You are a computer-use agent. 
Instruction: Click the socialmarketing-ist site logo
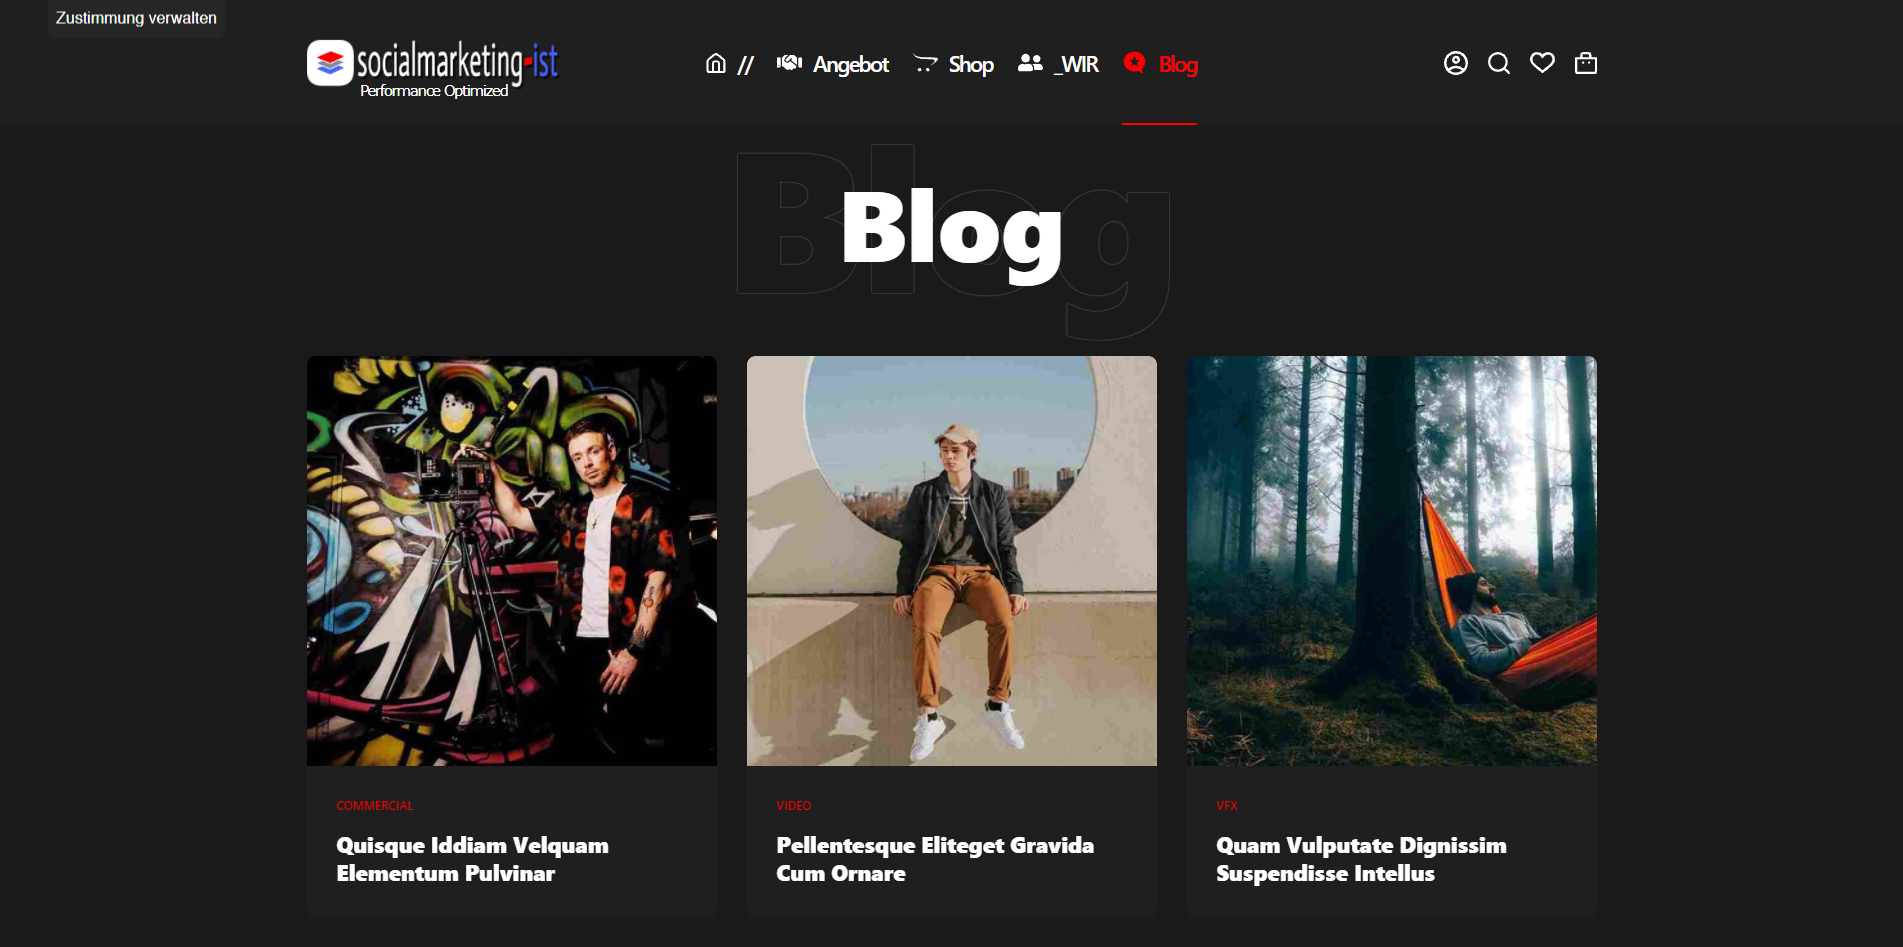point(433,68)
